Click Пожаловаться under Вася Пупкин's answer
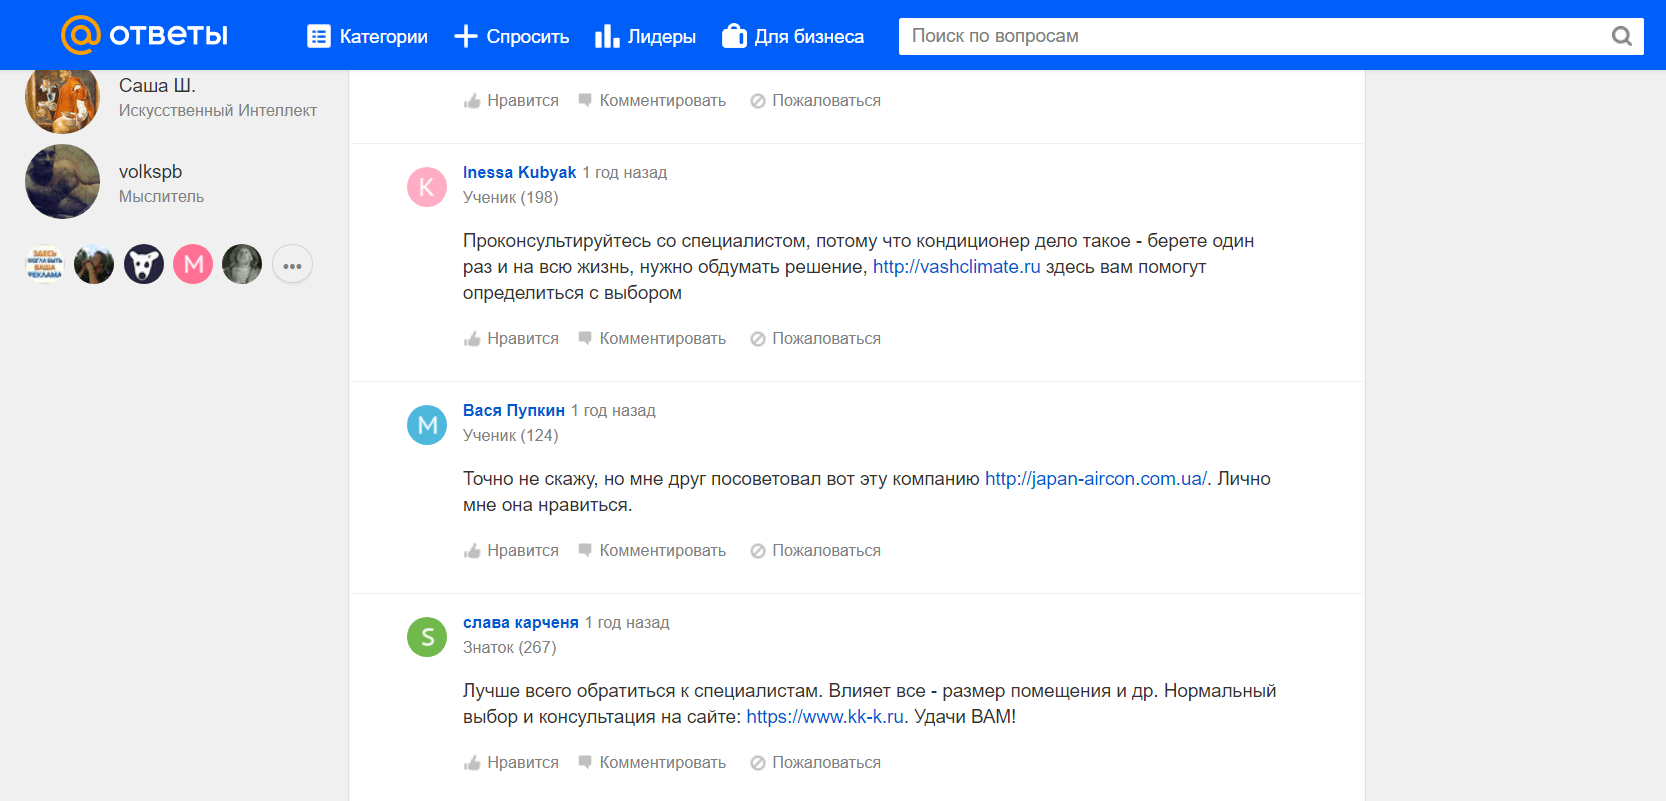The width and height of the screenshot is (1666, 801). point(827,551)
